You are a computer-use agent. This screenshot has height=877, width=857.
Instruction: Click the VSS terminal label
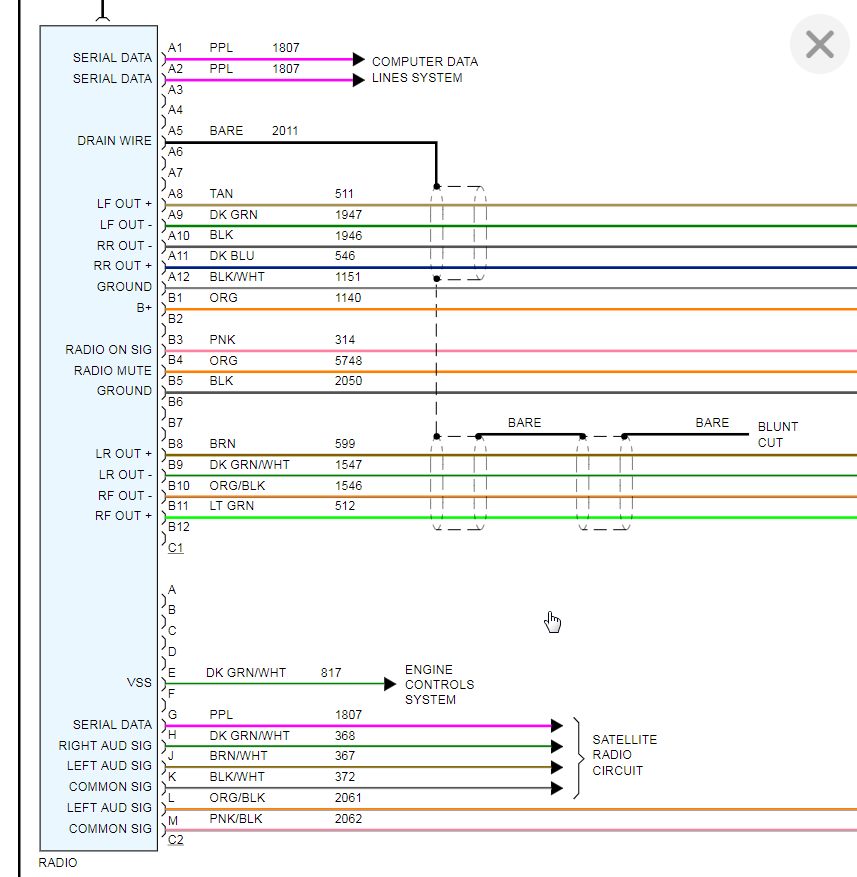click(139, 682)
